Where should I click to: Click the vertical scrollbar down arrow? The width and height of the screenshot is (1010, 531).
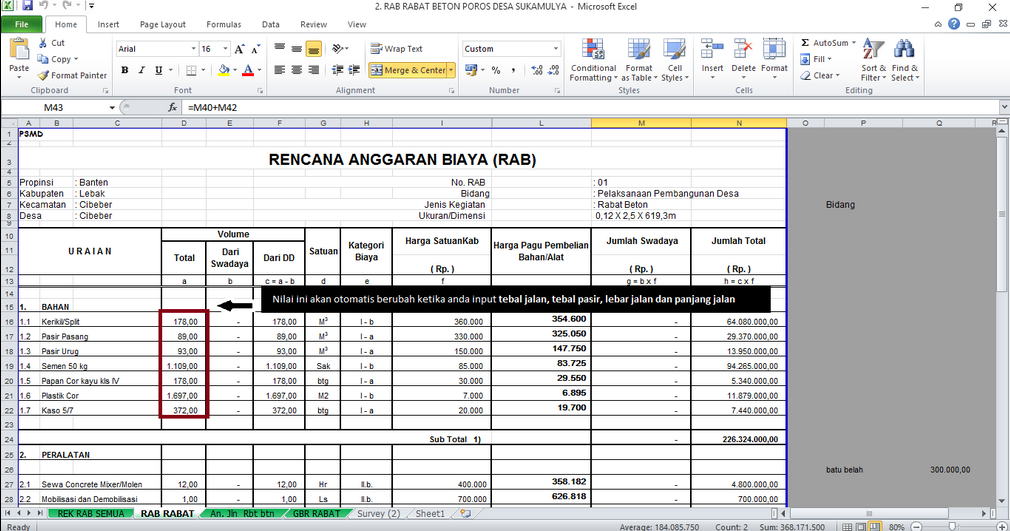point(1002,500)
